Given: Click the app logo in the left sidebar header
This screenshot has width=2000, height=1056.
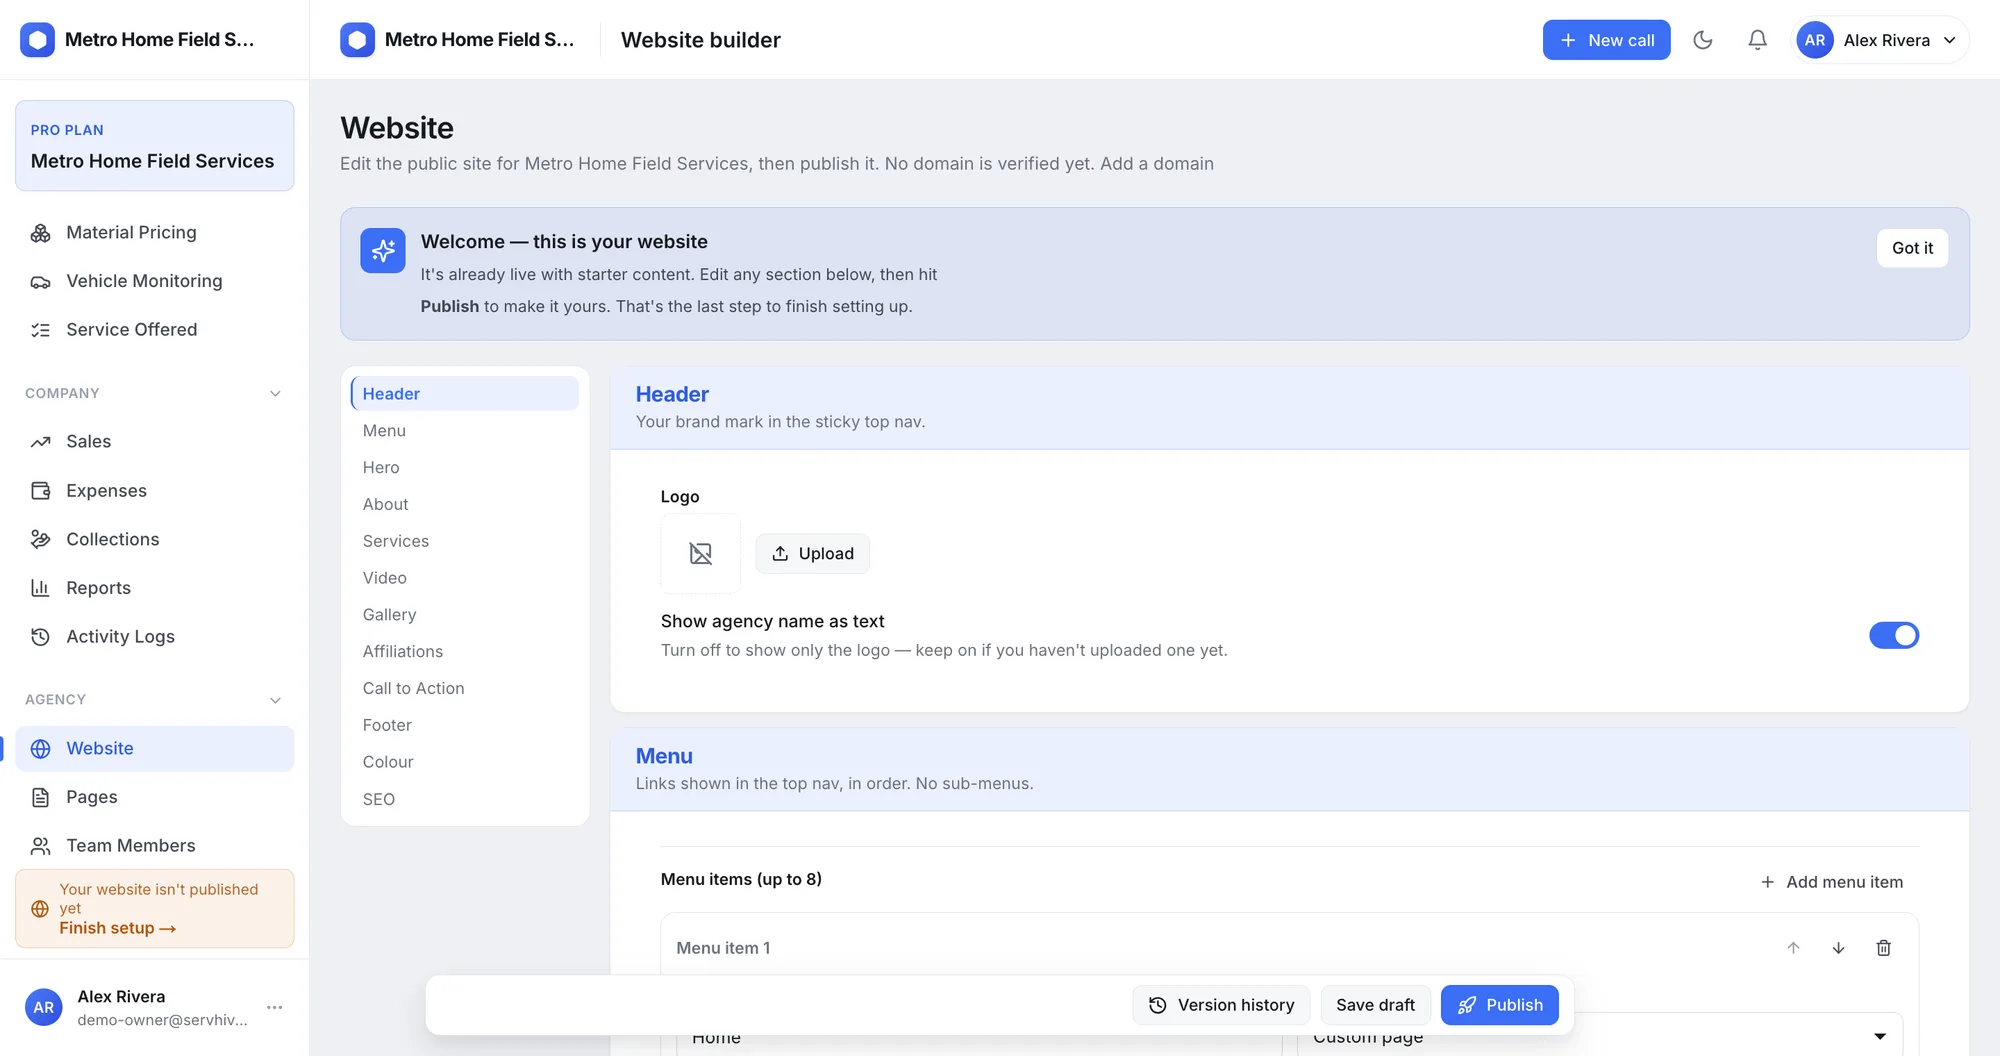Looking at the screenshot, I should pyautogui.click(x=37, y=40).
